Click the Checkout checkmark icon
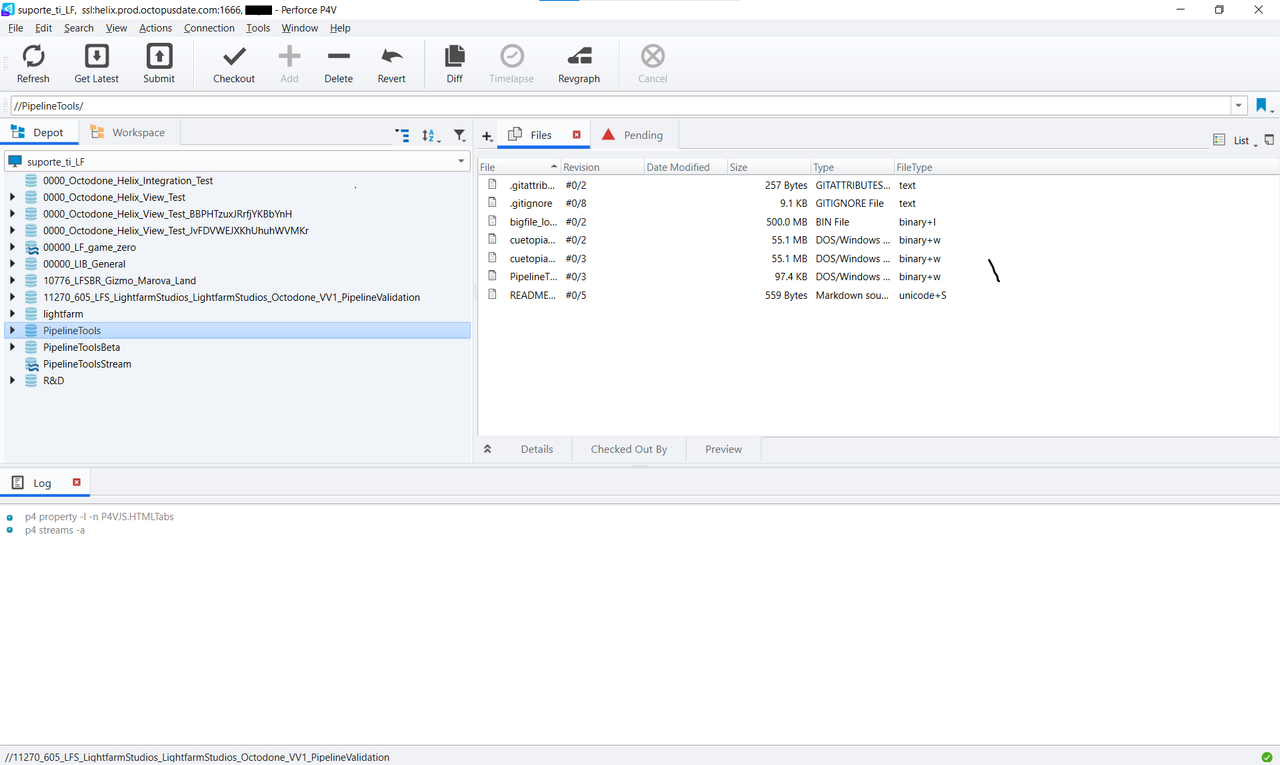This screenshot has height=765, width=1280. [234, 56]
